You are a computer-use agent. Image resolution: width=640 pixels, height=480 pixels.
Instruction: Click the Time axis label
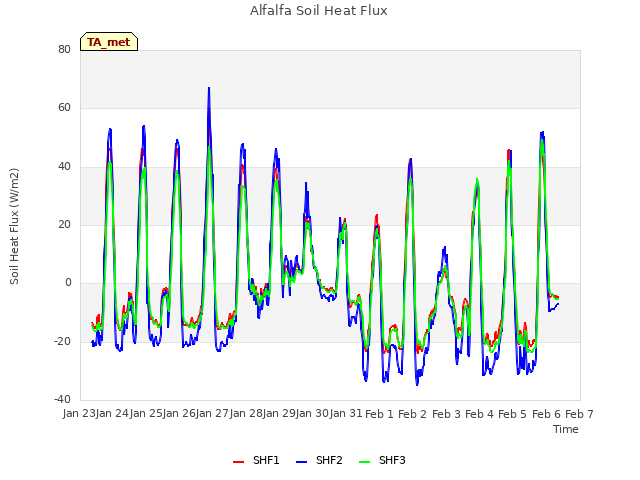(x=566, y=429)
